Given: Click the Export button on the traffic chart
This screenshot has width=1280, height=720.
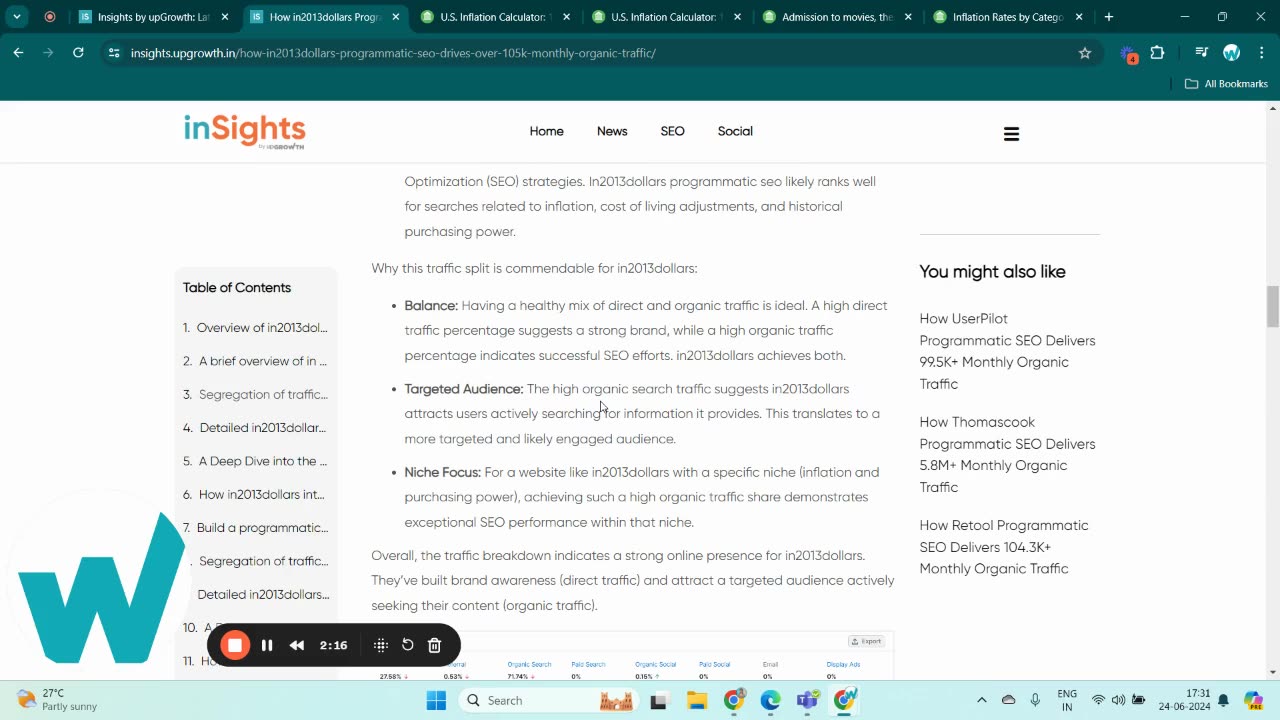Looking at the screenshot, I should pyautogui.click(x=867, y=641).
